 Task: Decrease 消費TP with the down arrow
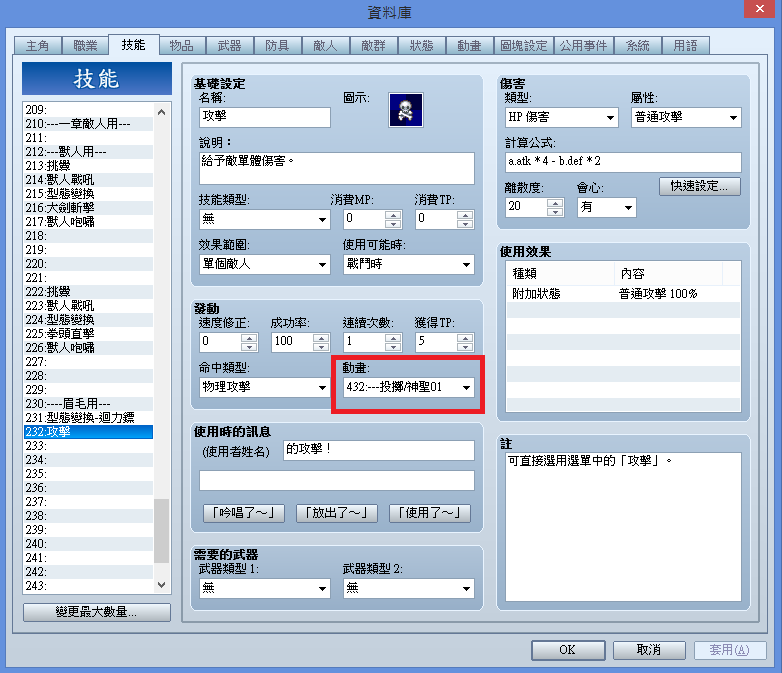[x=465, y=224]
